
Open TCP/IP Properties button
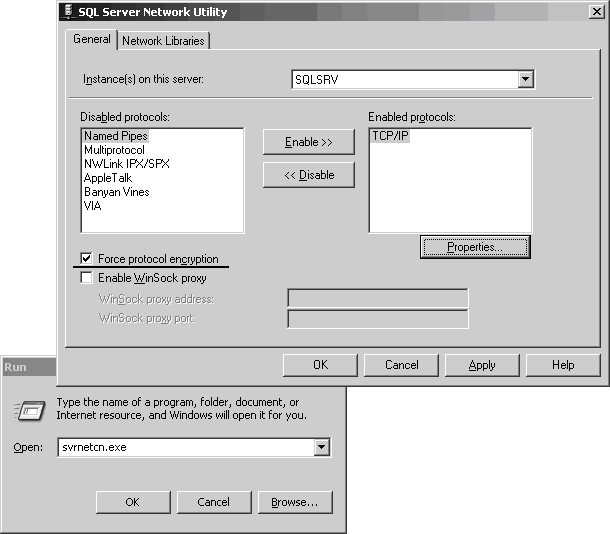tap(474, 246)
